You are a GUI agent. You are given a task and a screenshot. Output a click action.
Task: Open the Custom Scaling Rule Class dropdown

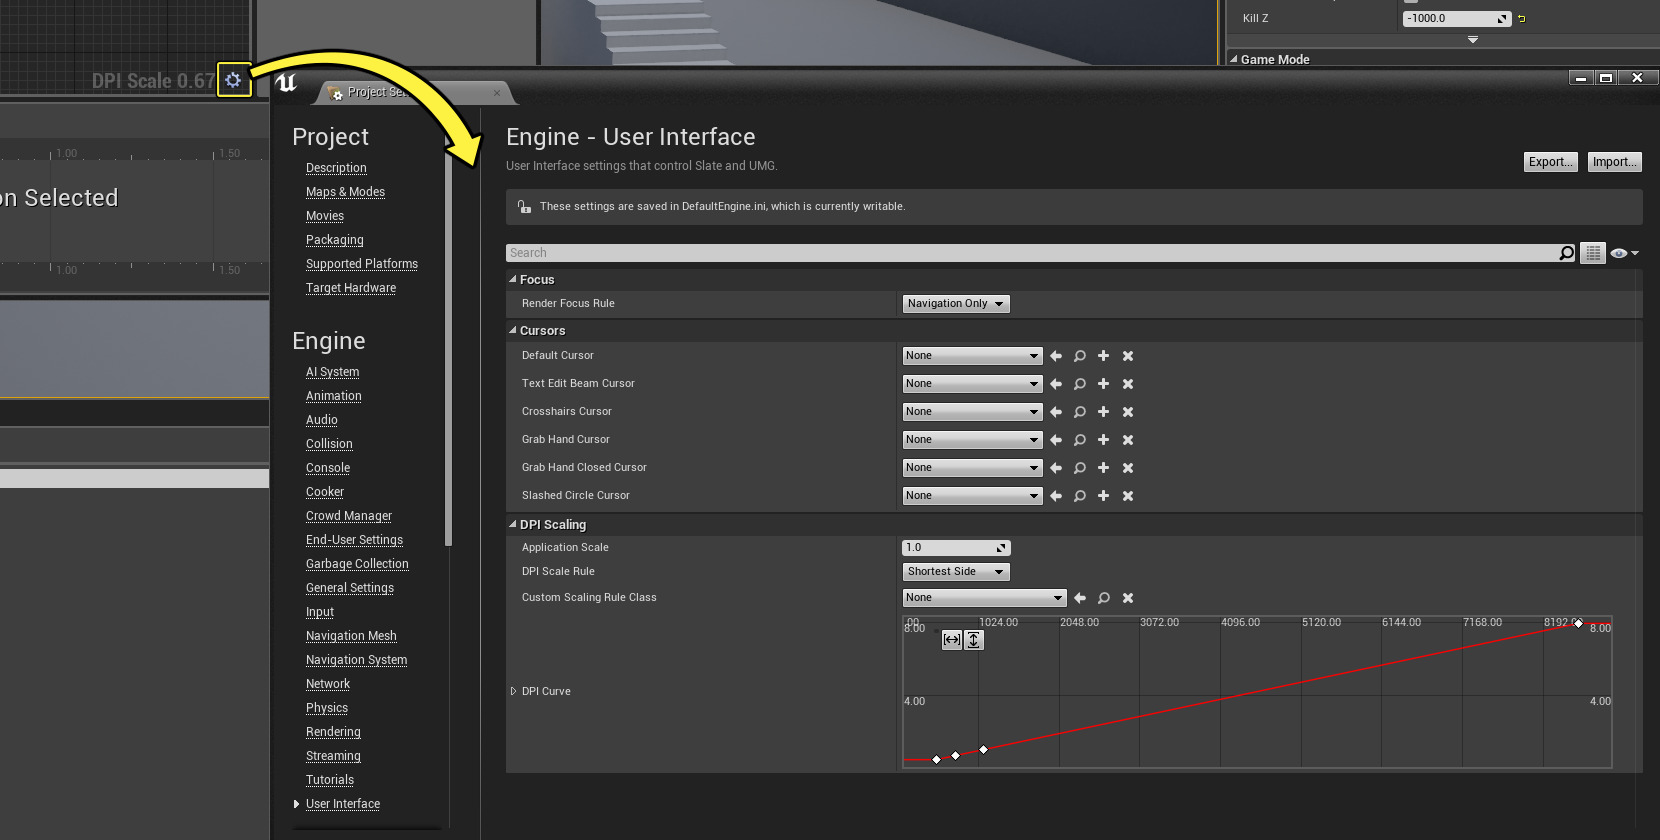(984, 598)
